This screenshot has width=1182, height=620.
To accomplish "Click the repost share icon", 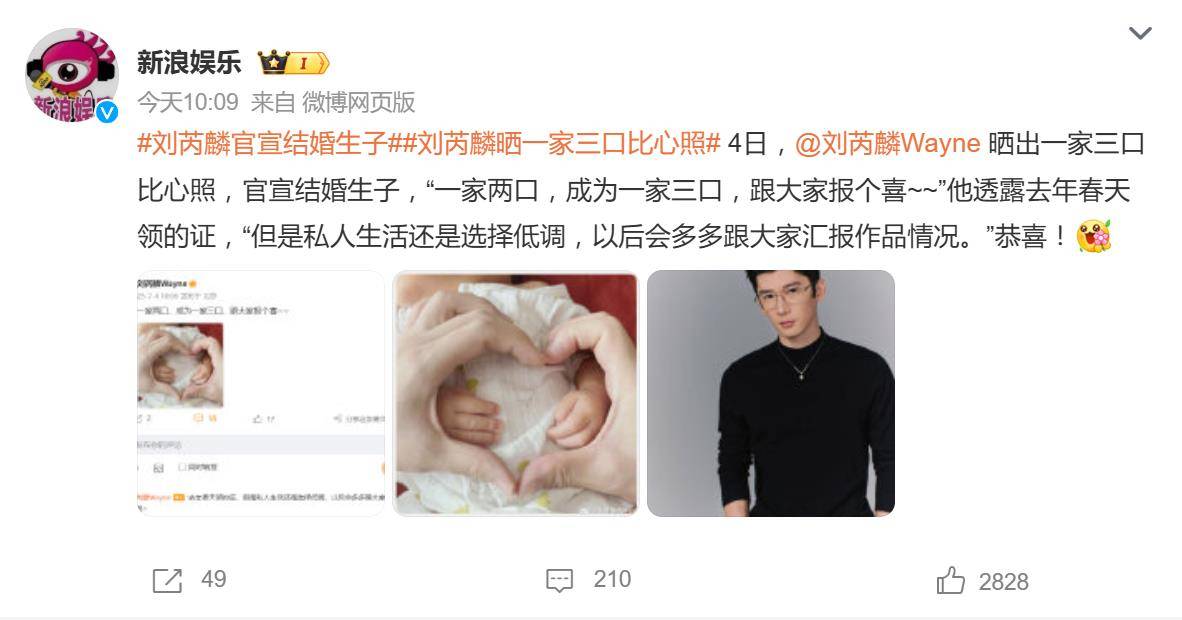I will (167, 580).
